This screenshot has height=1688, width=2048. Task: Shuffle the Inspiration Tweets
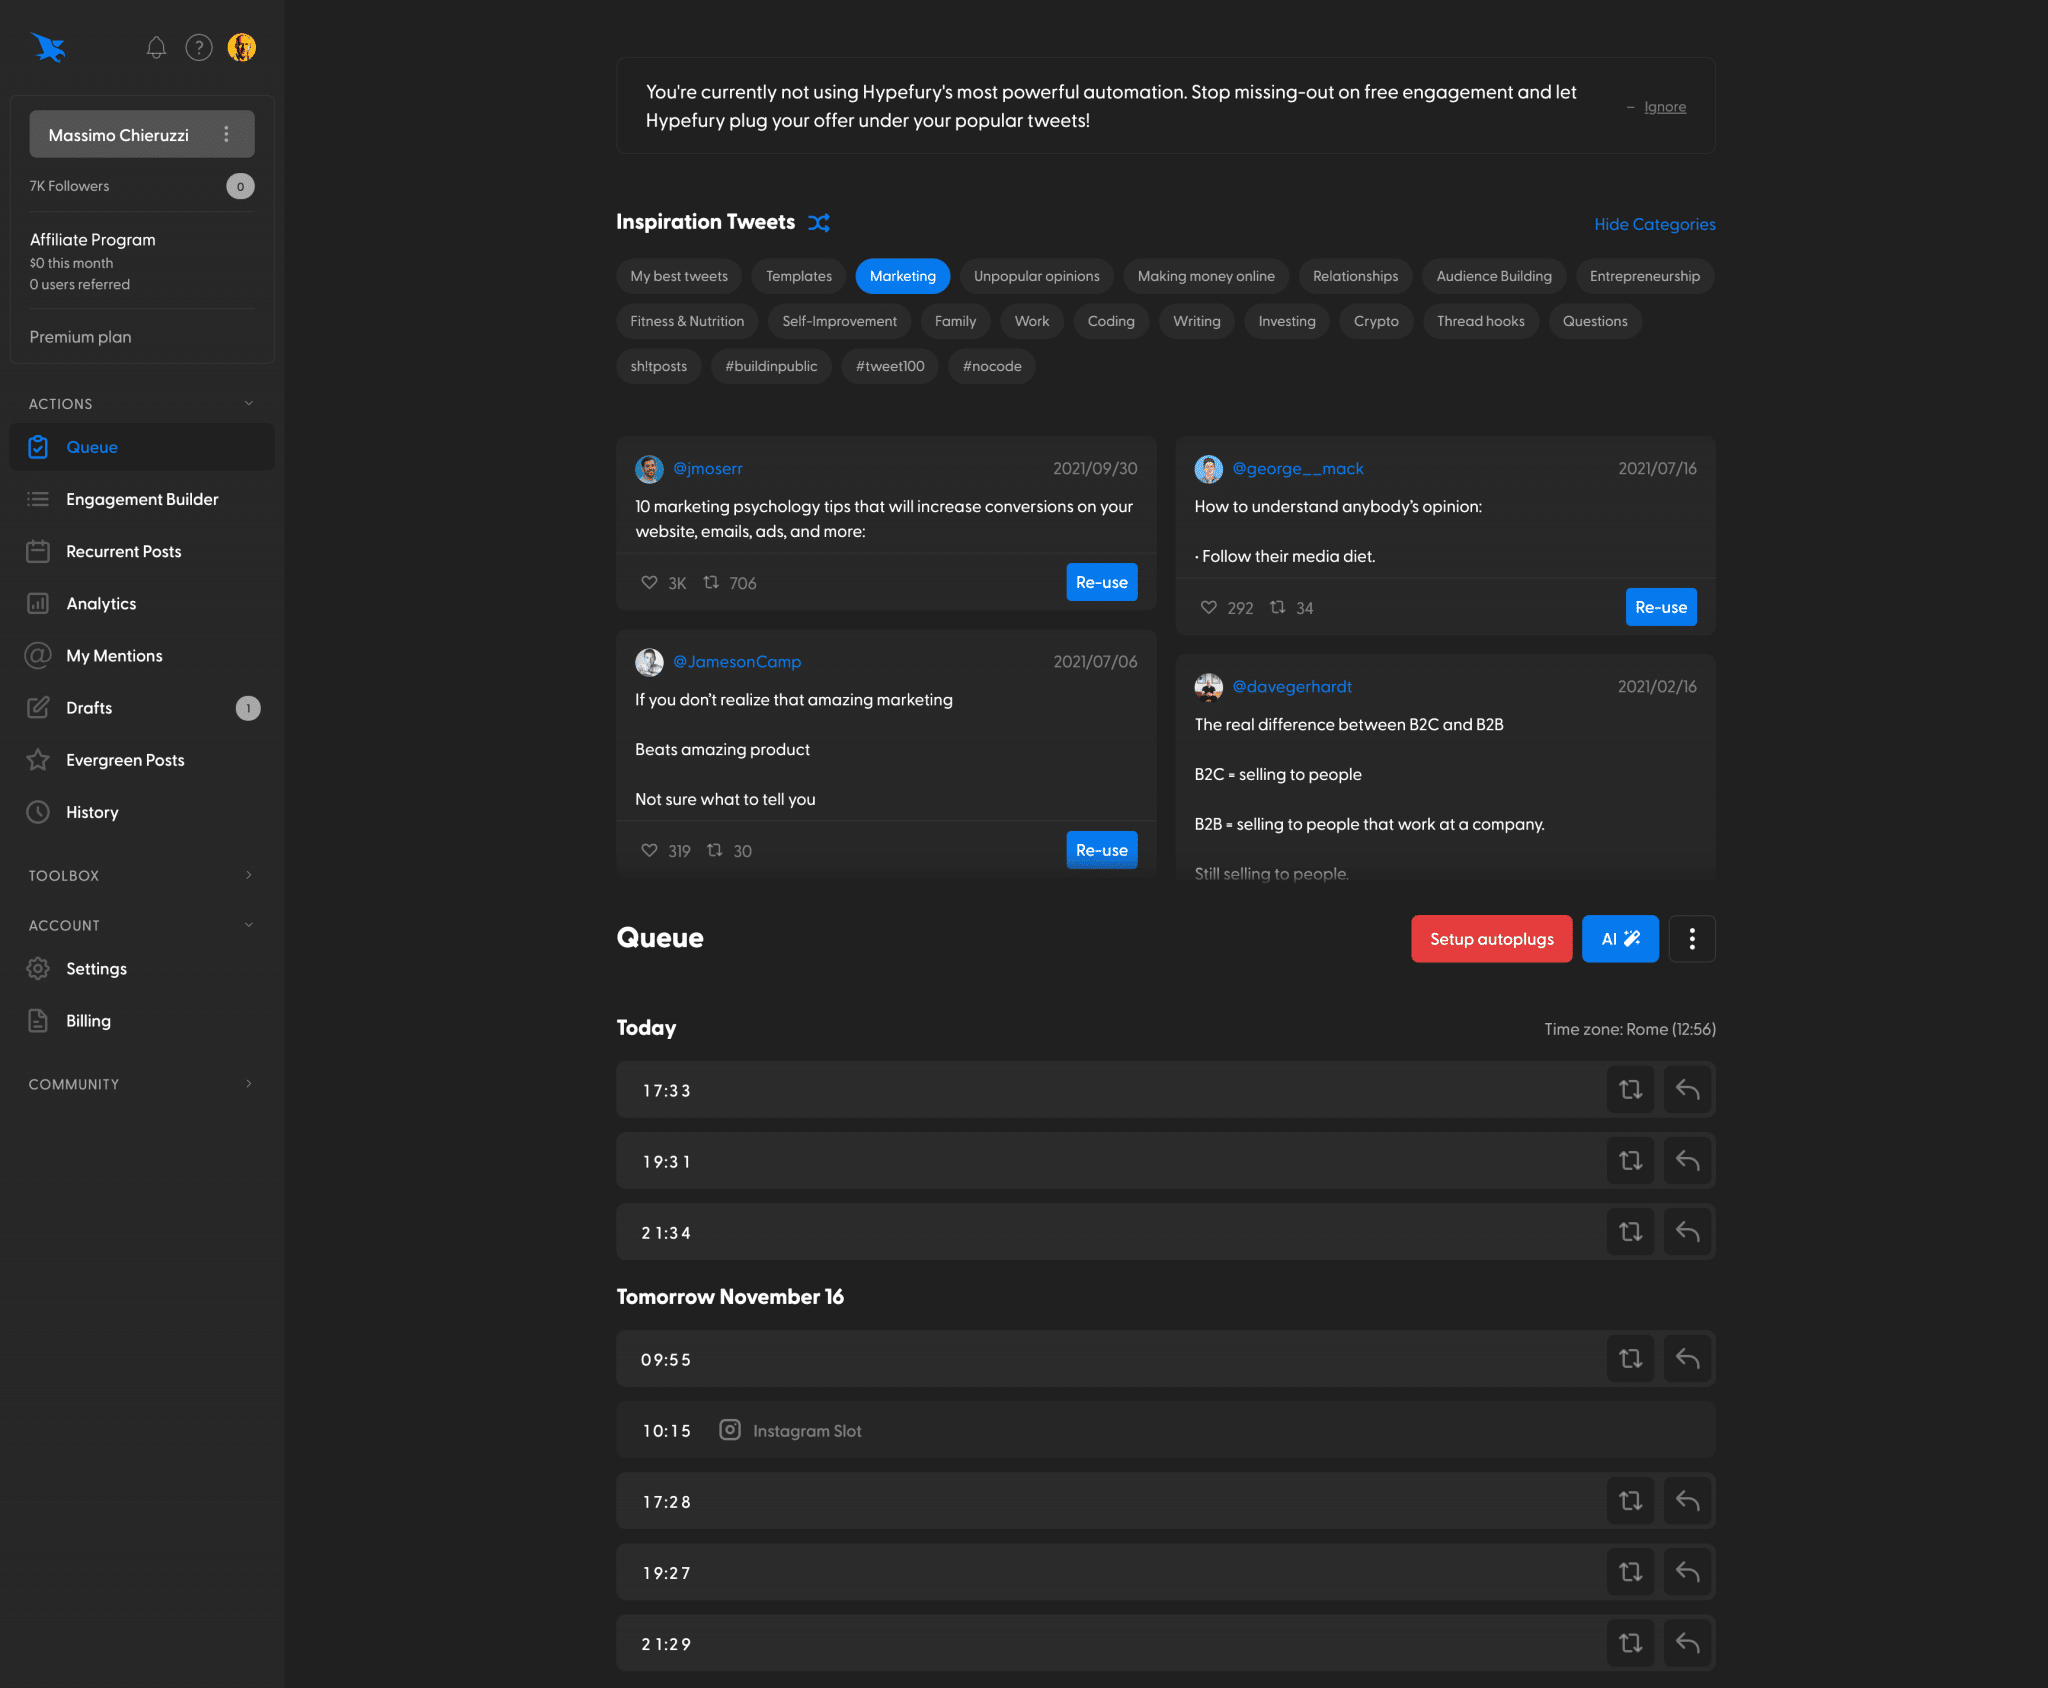click(819, 222)
